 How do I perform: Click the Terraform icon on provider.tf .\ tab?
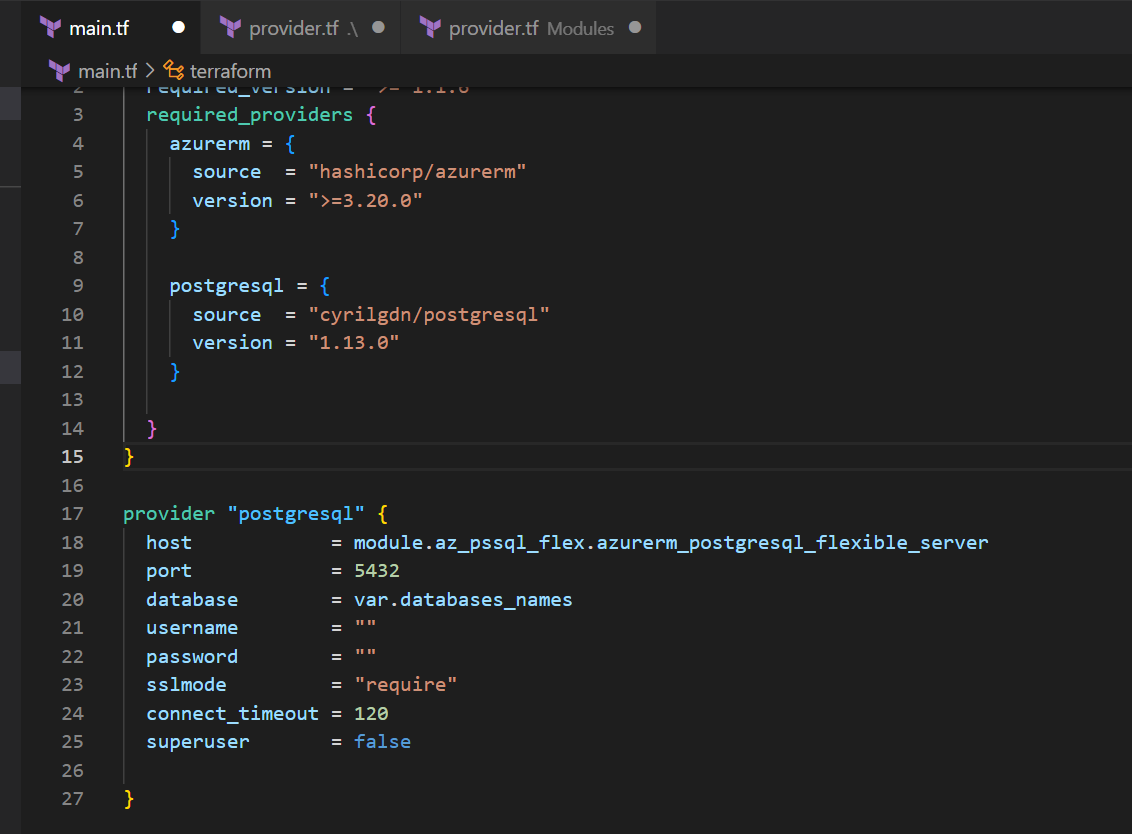(x=230, y=28)
